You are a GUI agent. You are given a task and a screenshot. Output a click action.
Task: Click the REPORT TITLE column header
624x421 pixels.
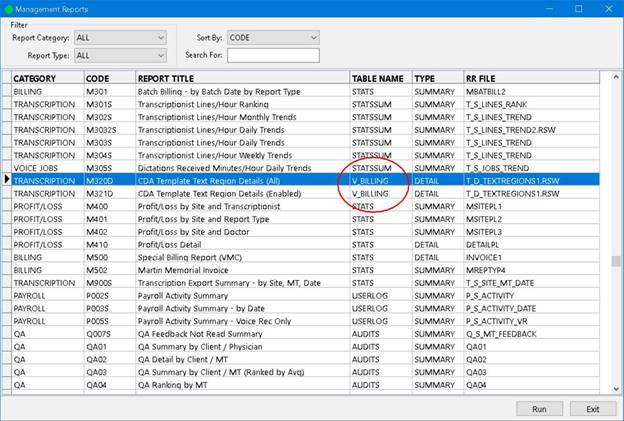click(242, 78)
